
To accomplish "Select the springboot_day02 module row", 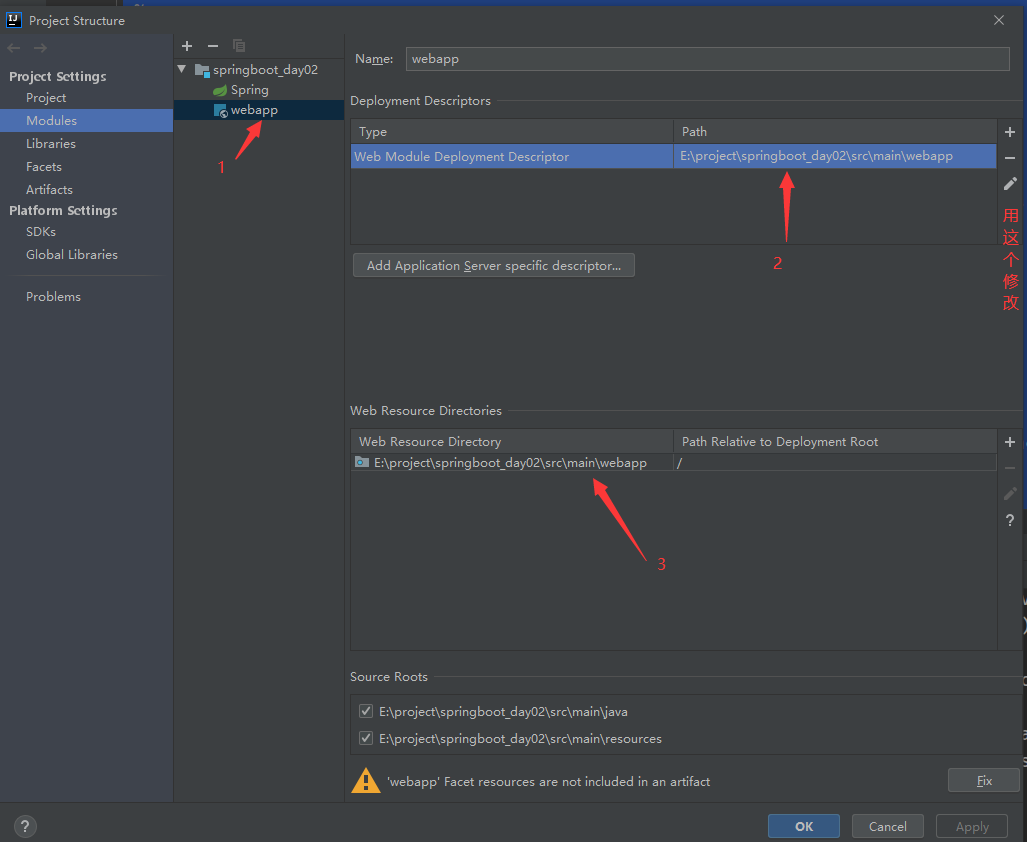I will (259, 69).
